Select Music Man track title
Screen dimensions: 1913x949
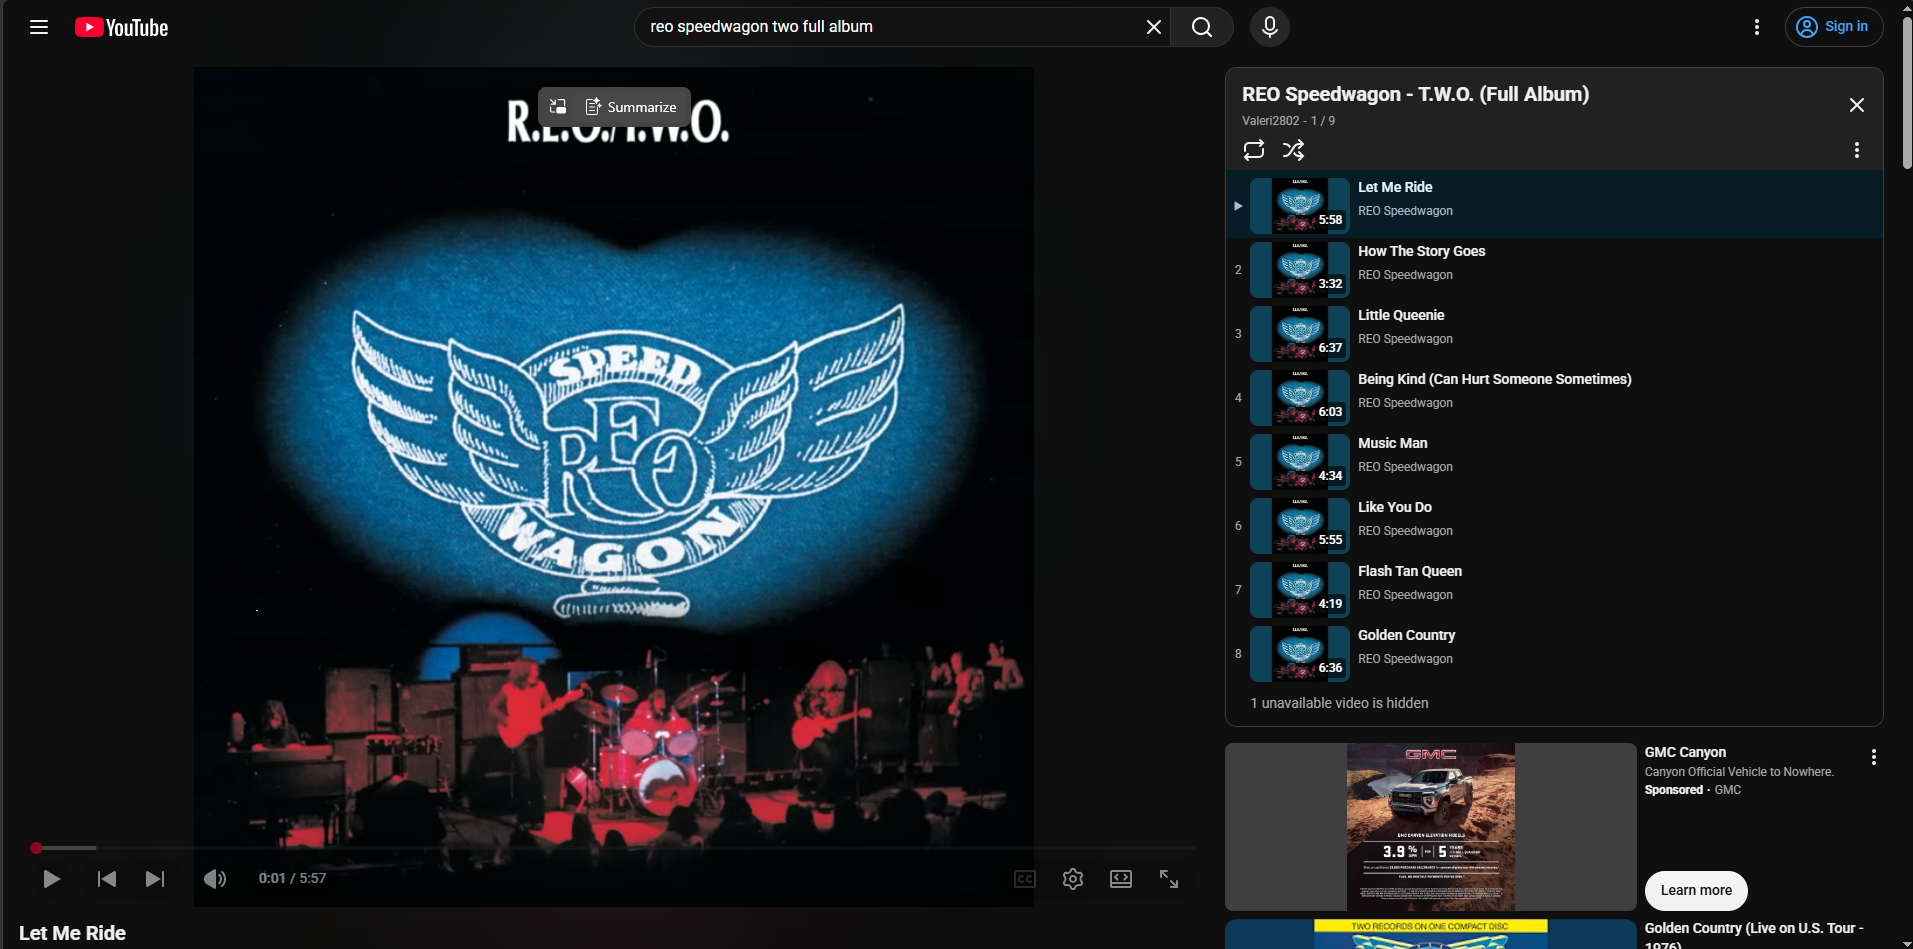click(1392, 443)
